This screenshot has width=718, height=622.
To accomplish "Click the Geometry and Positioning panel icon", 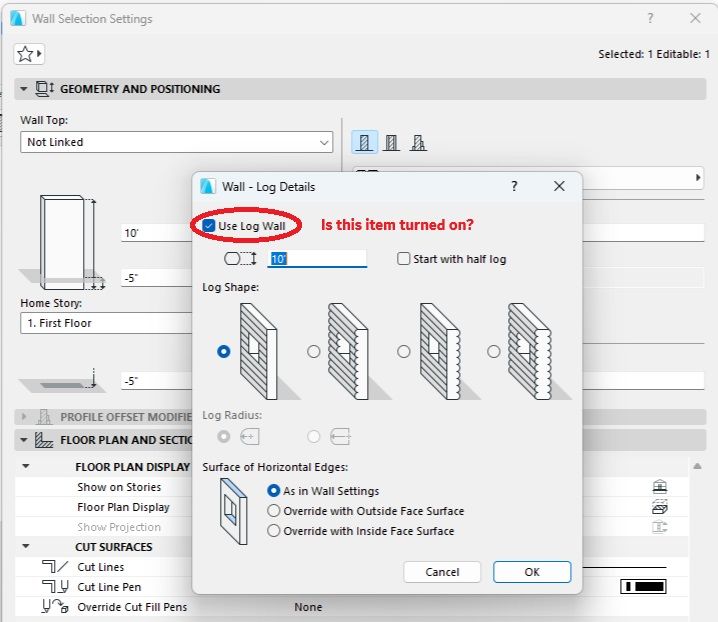I will tap(44, 88).
